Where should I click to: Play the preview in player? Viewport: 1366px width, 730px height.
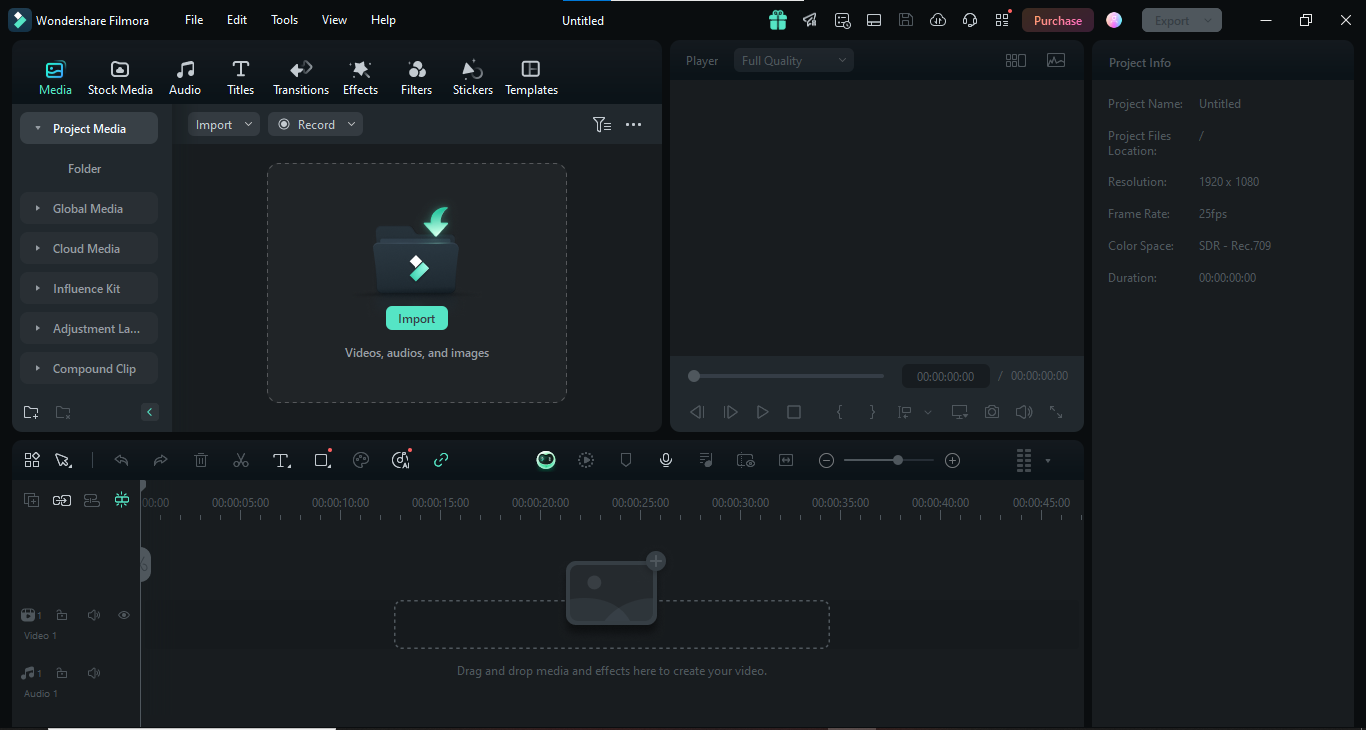click(762, 412)
